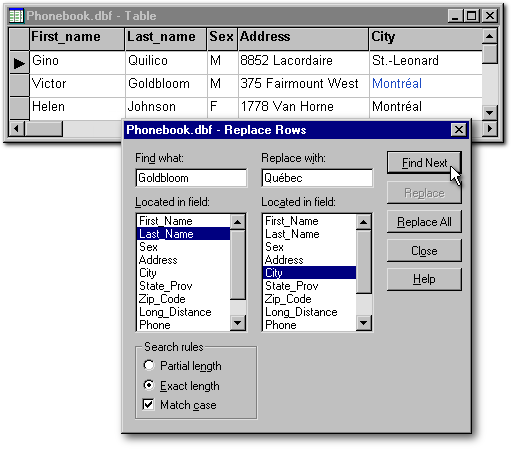Click the table's vertical scrollbar up arrow

click(x=489, y=36)
